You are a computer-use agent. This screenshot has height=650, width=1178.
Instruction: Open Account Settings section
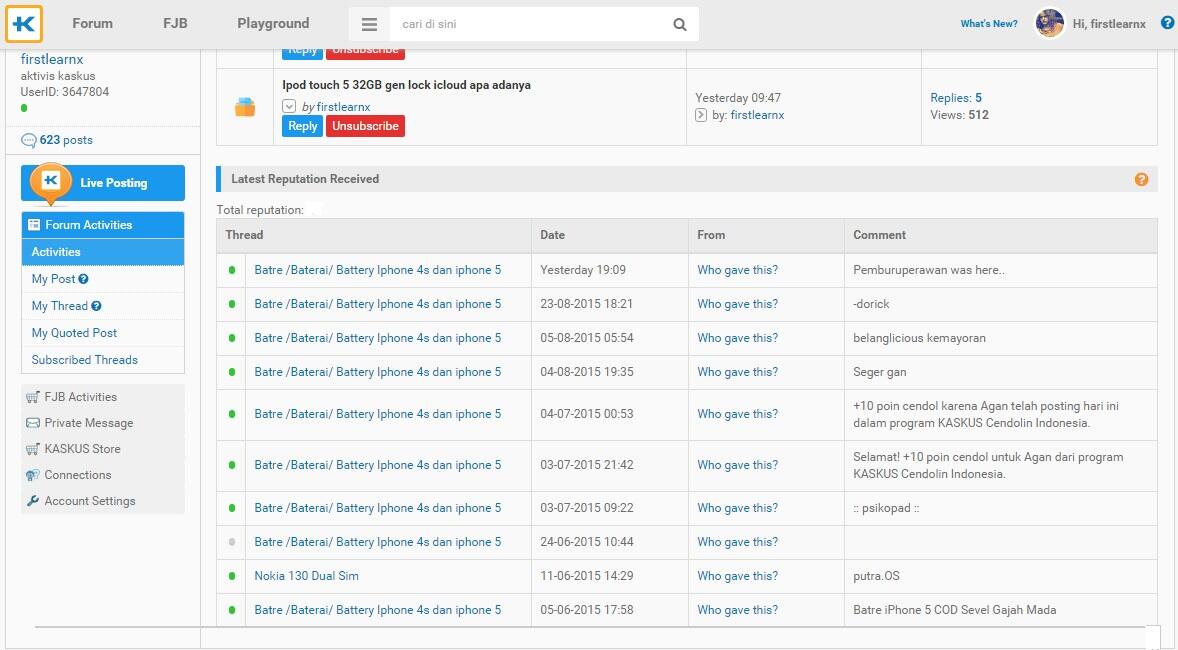click(103, 501)
